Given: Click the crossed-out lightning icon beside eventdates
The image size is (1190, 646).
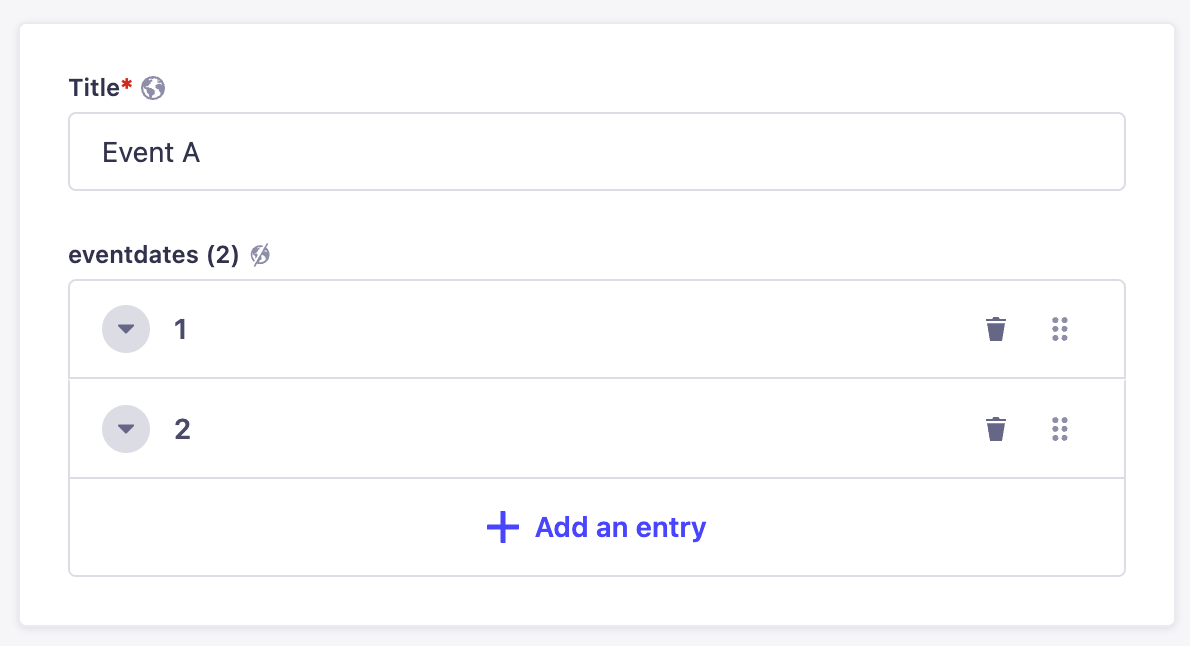Looking at the screenshot, I should coord(260,255).
